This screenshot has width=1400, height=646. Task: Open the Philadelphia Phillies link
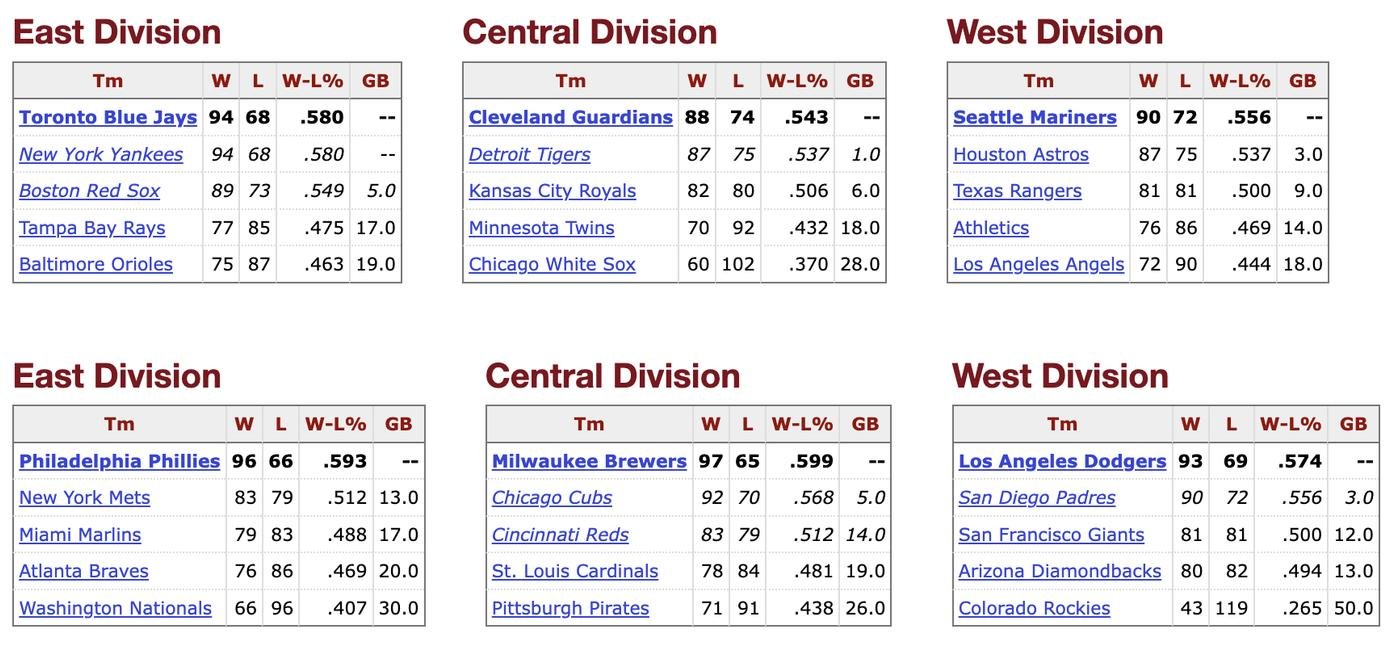click(x=119, y=461)
